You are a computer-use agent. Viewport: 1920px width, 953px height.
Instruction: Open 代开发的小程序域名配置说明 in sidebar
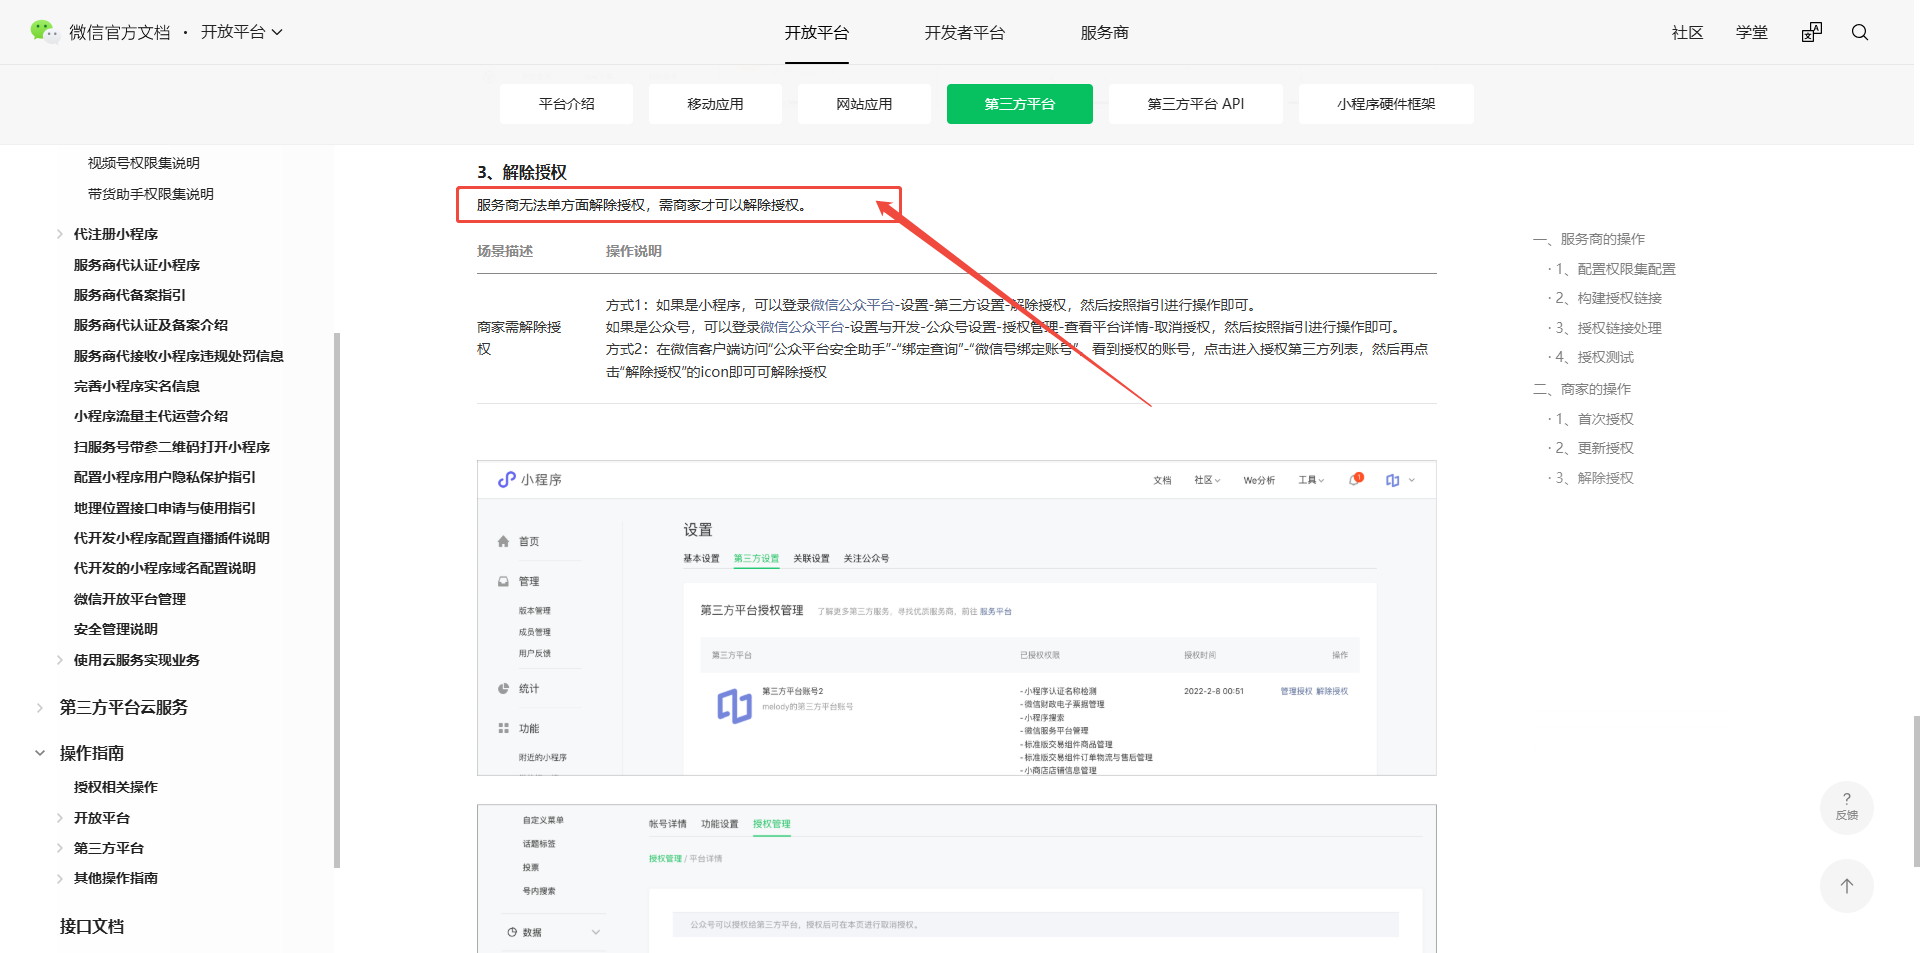(165, 568)
